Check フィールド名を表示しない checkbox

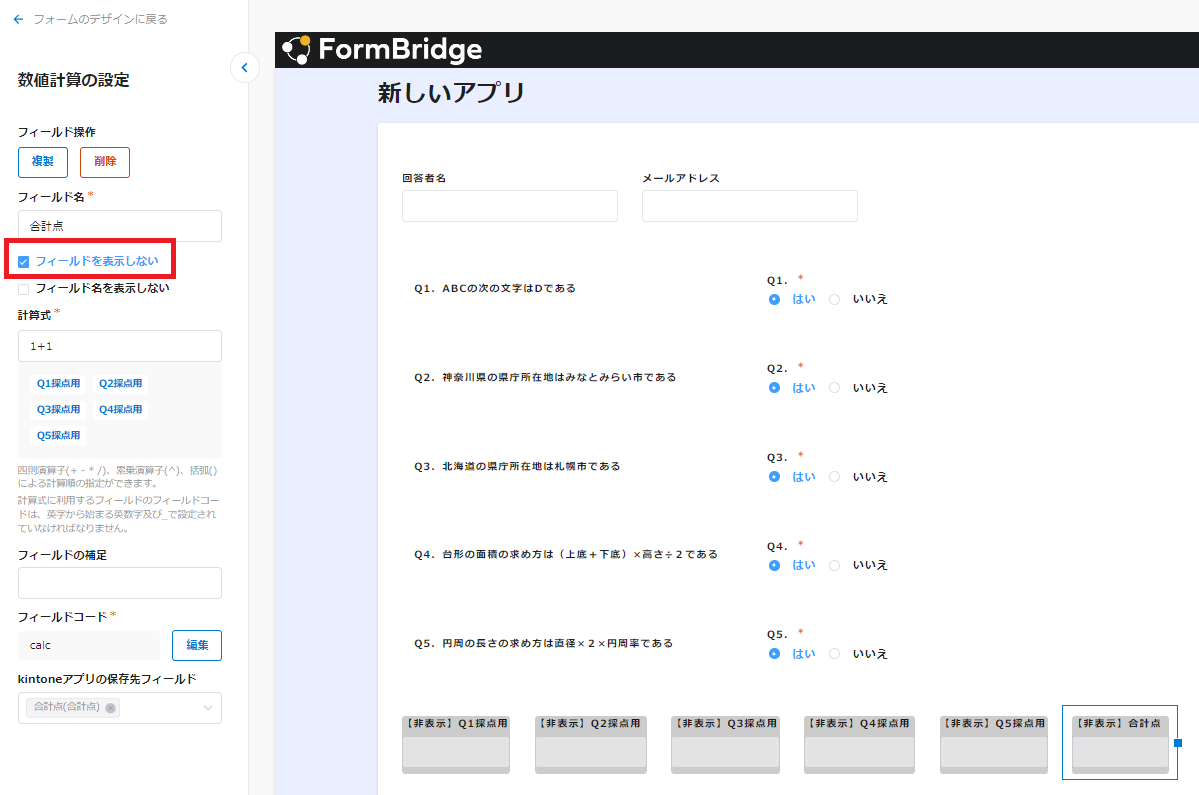click(x=24, y=289)
